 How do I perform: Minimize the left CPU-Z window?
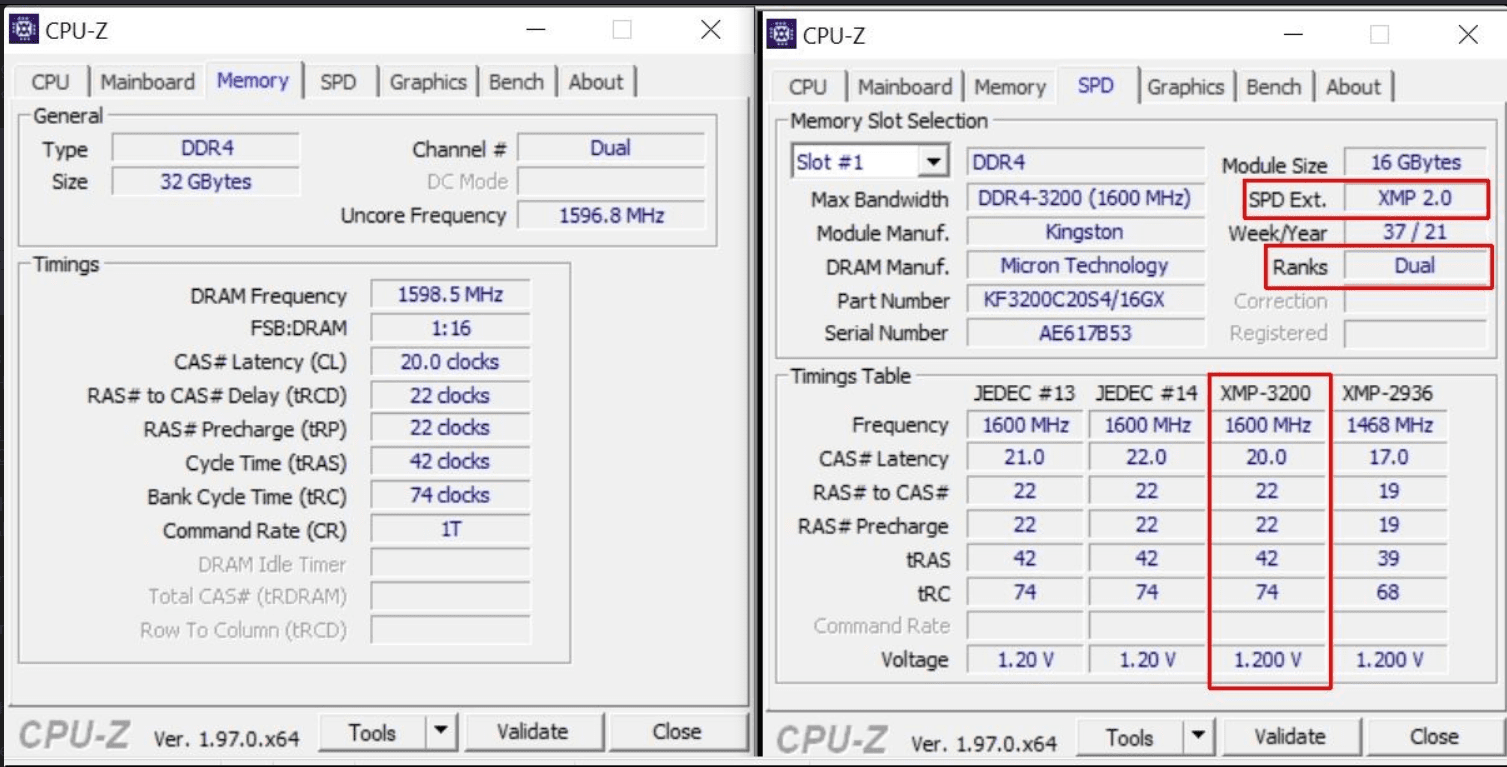pos(537,30)
